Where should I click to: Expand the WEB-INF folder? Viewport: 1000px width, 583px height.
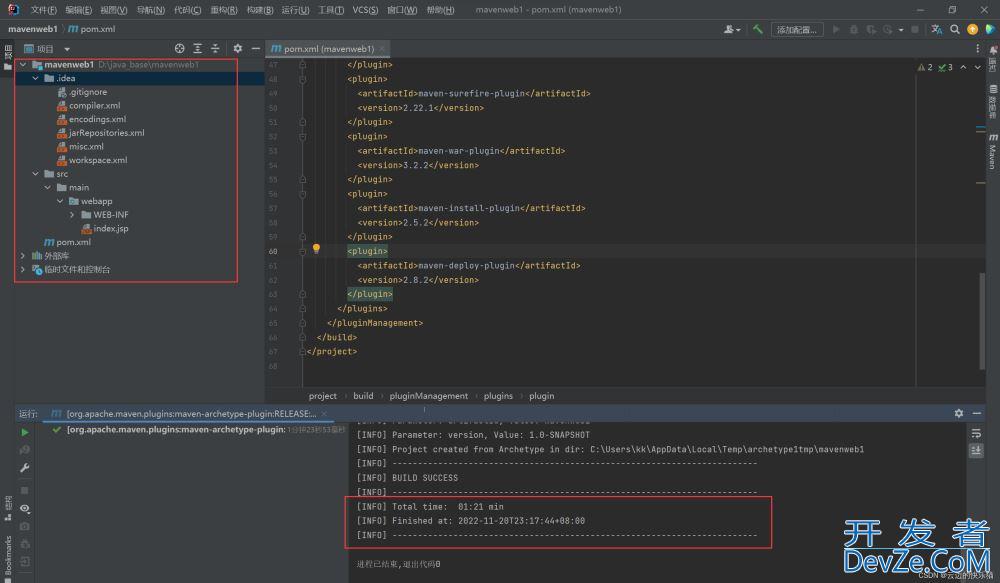pyautogui.click(x=72, y=214)
